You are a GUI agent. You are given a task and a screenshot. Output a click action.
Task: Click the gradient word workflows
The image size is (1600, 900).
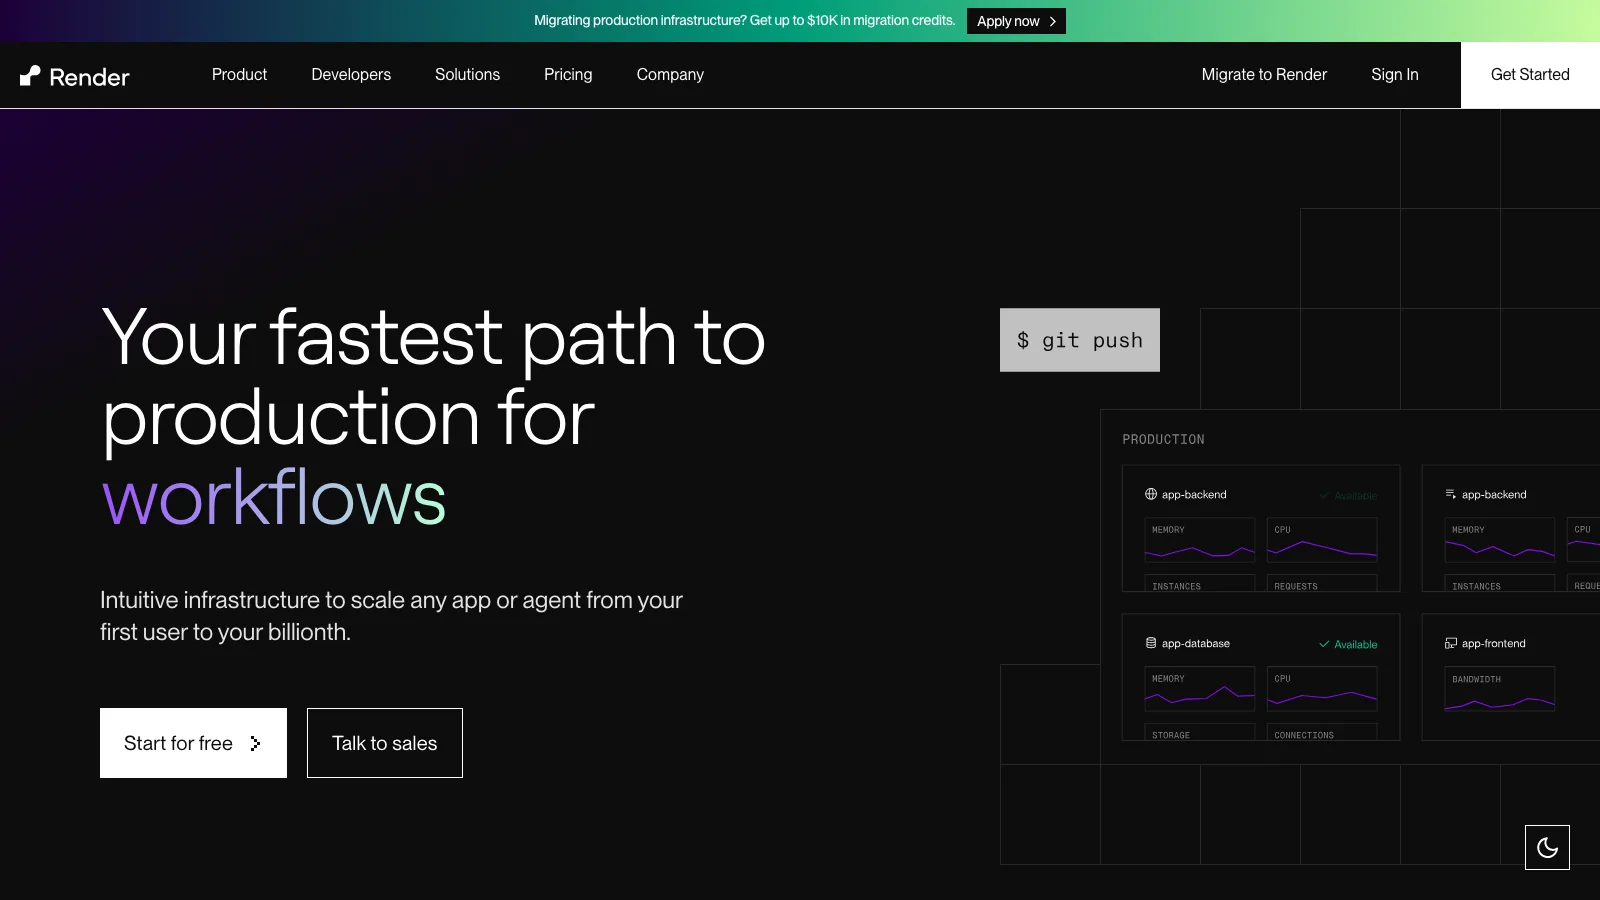(x=274, y=497)
